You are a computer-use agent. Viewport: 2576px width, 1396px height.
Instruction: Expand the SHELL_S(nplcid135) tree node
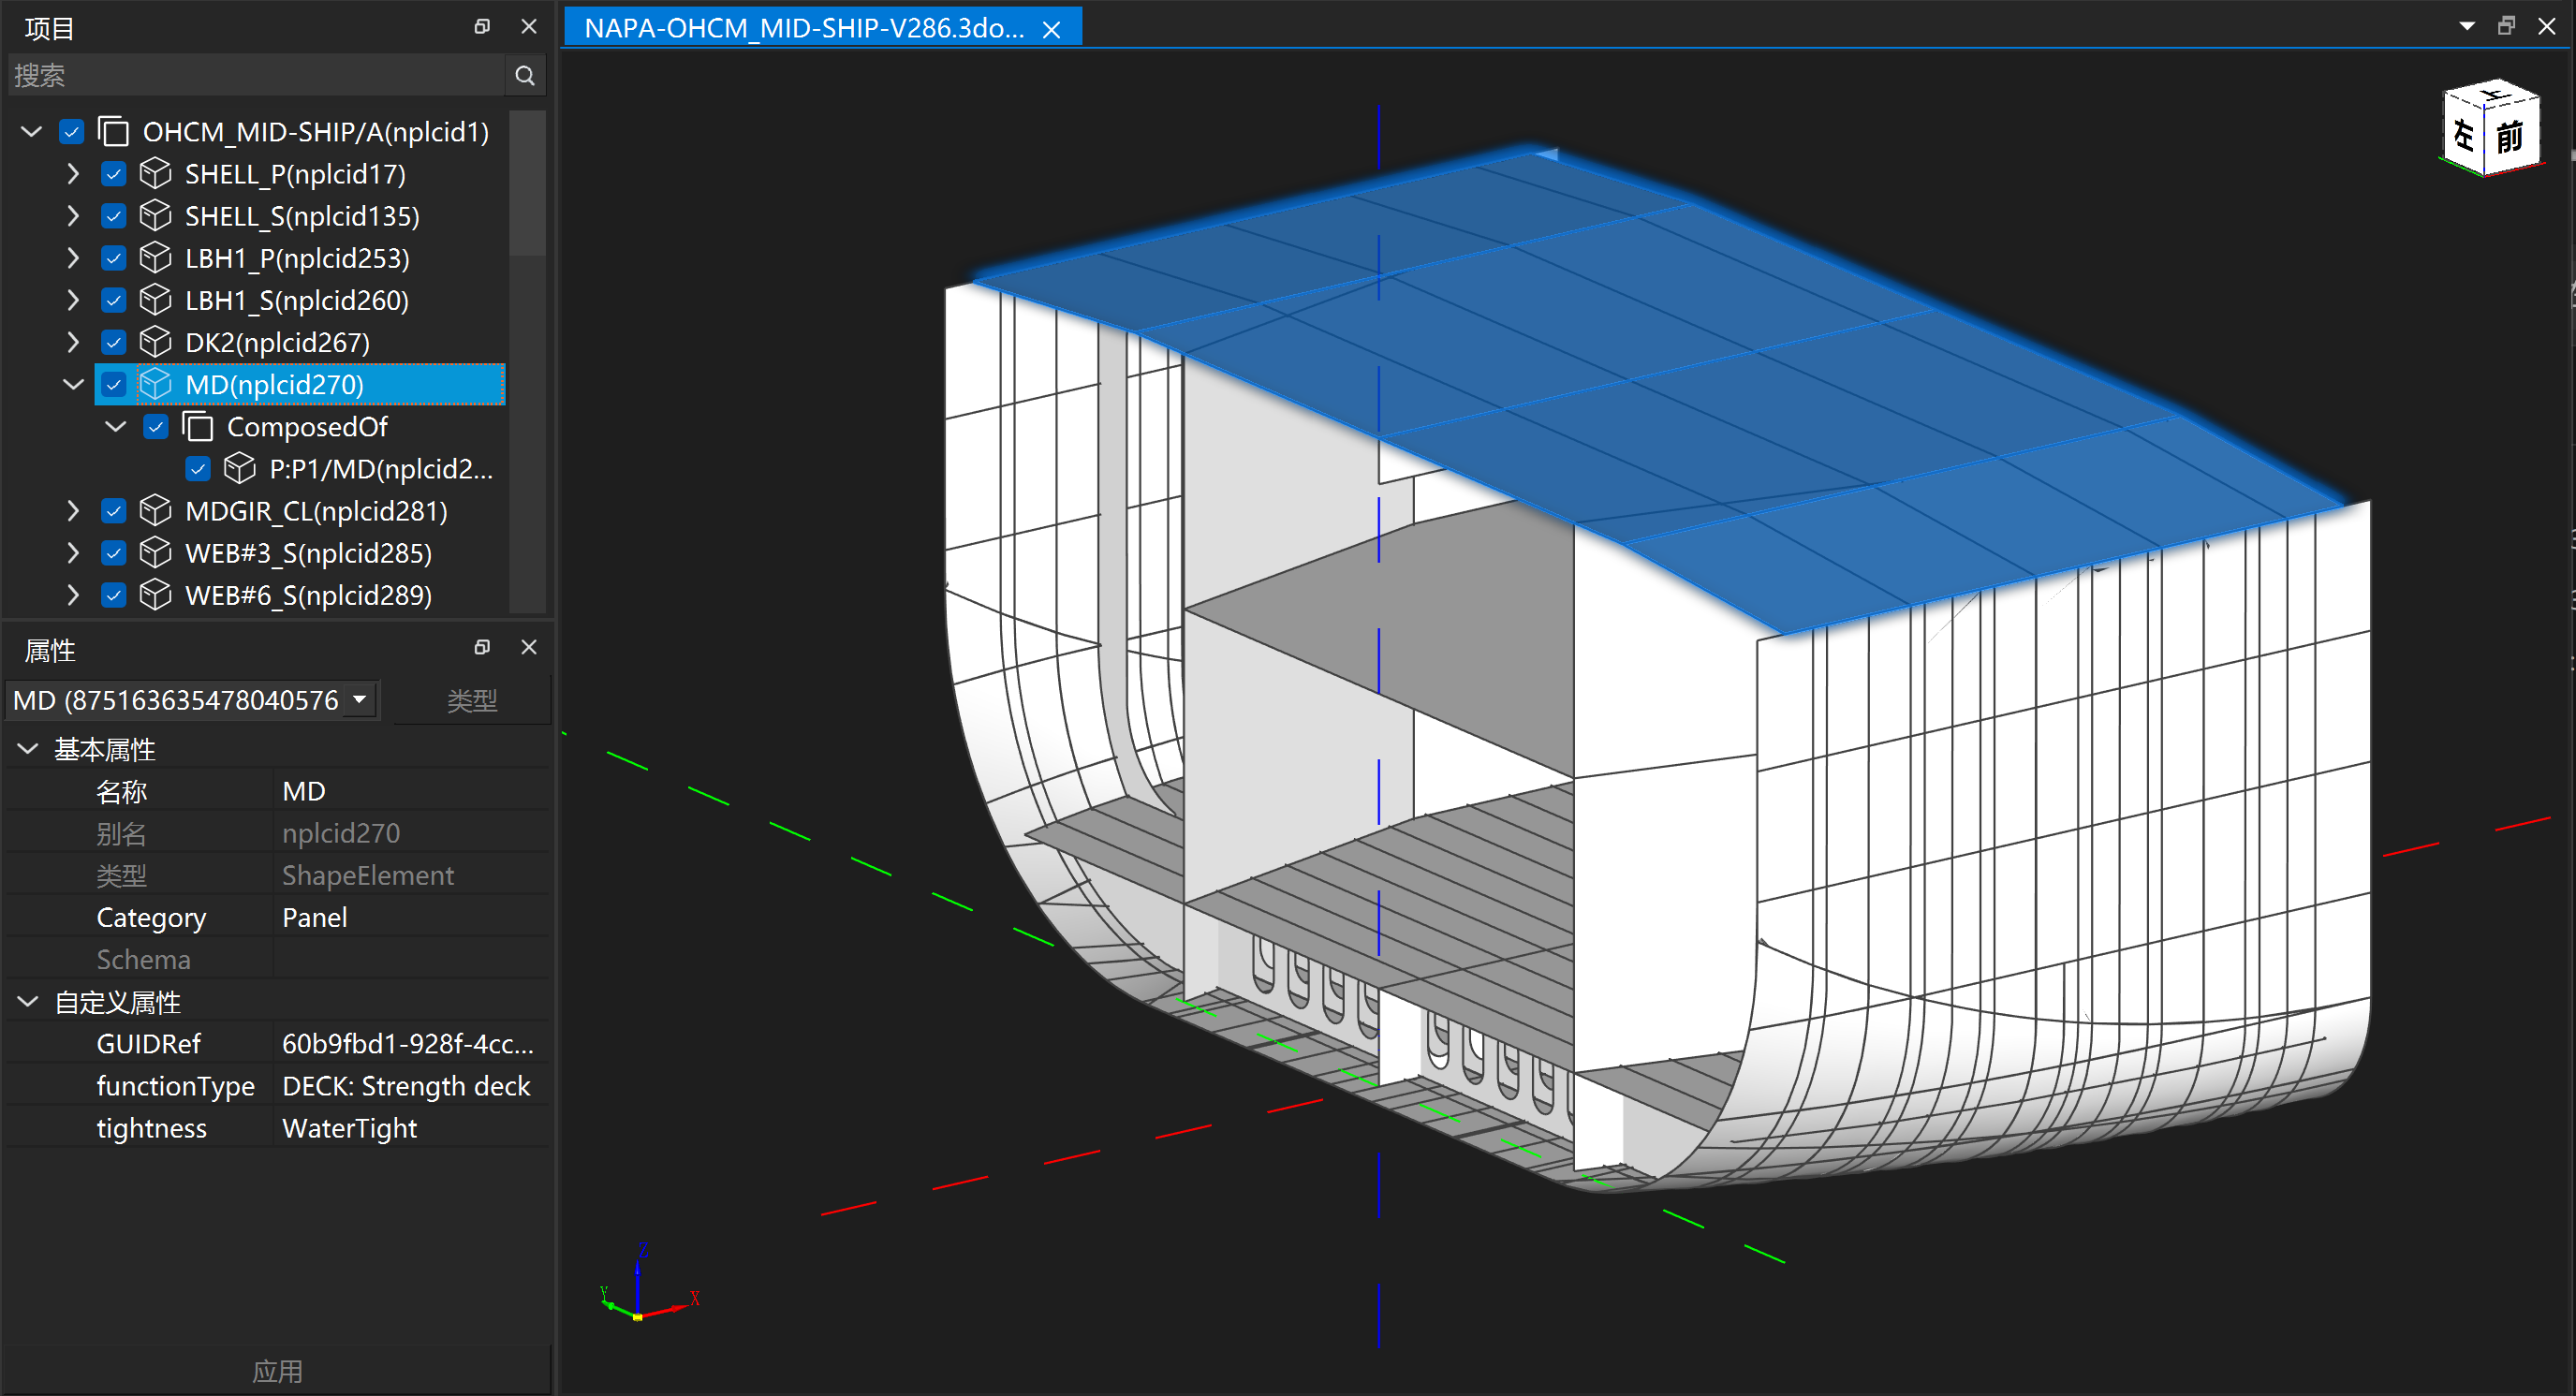pyautogui.click(x=73, y=216)
